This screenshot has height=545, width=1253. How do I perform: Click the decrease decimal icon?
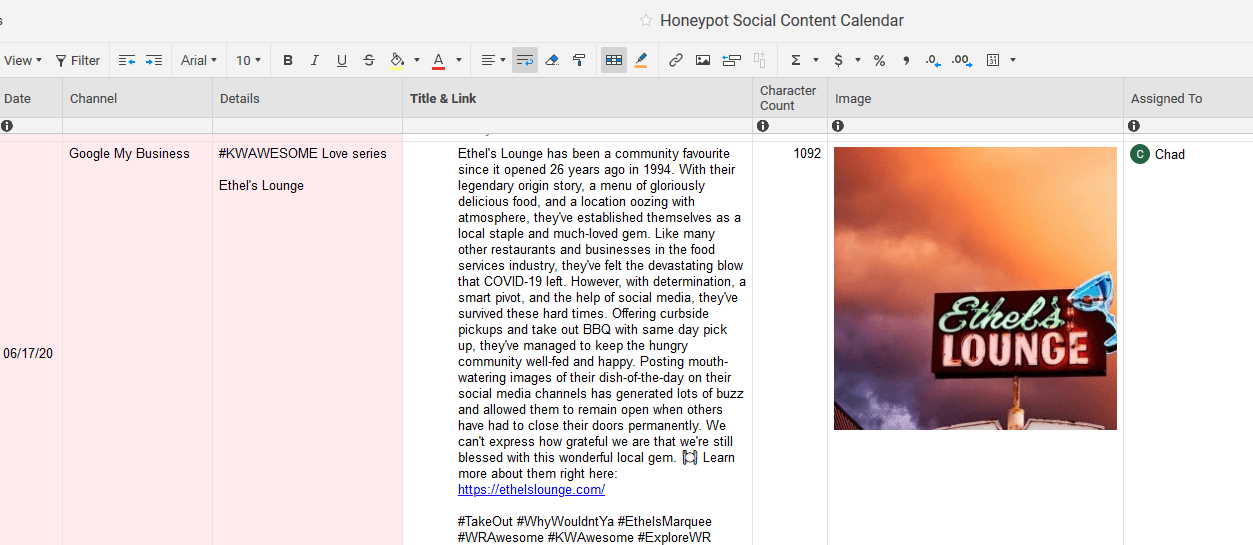tap(933, 60)
